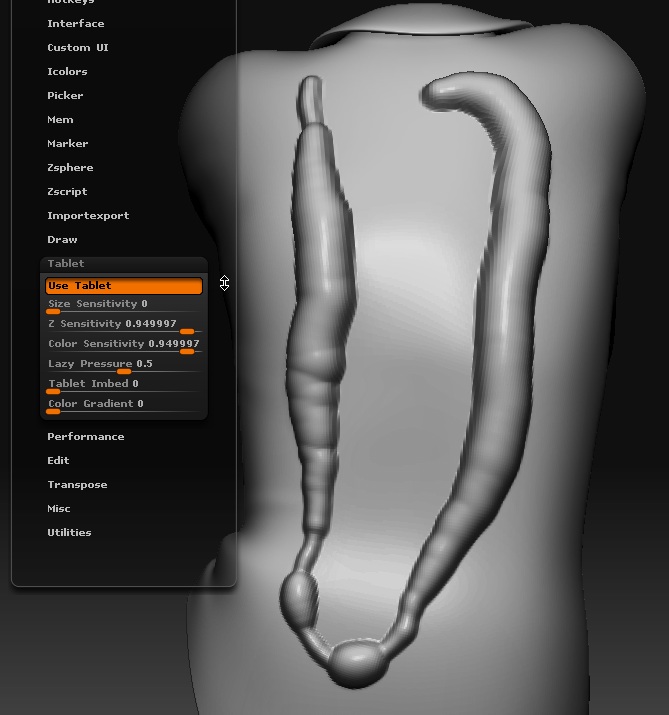Expand the Interface preferences section
Viewport: 669px width, 715px height.
76,24
